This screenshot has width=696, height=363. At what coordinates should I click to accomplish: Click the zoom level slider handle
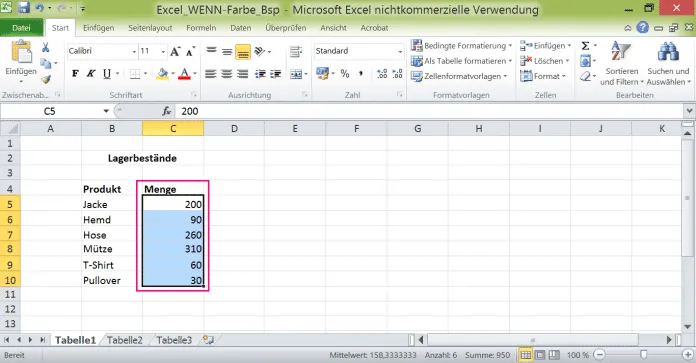click(643, 355)
